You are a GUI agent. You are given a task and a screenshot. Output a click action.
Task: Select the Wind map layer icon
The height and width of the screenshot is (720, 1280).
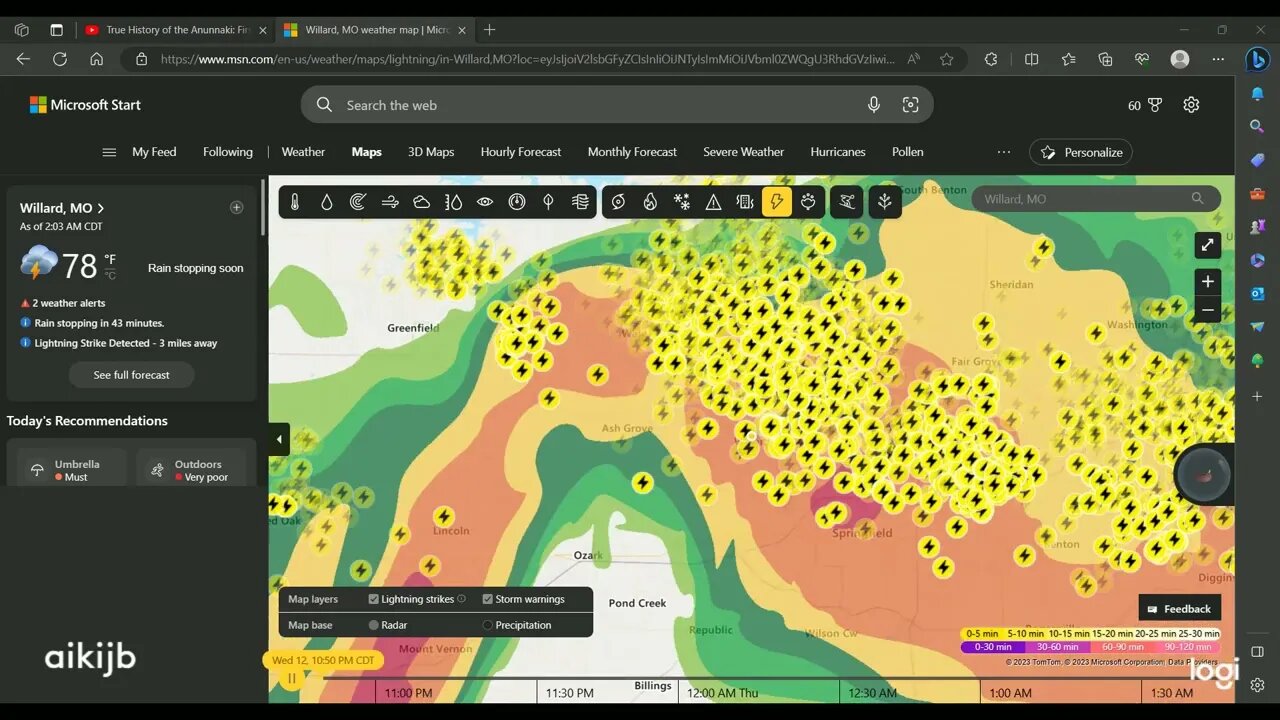(x=390, y=202)
